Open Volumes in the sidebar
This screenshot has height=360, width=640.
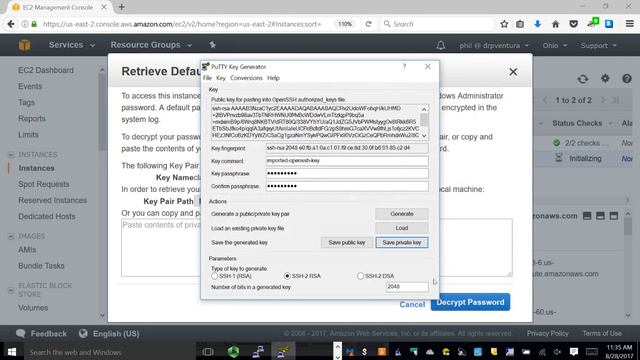(33, 308)
